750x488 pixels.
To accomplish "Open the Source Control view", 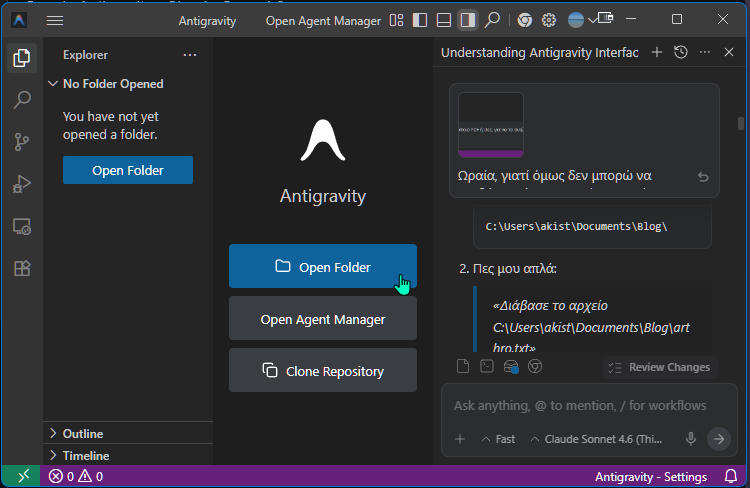I will (x=21, y=142).
